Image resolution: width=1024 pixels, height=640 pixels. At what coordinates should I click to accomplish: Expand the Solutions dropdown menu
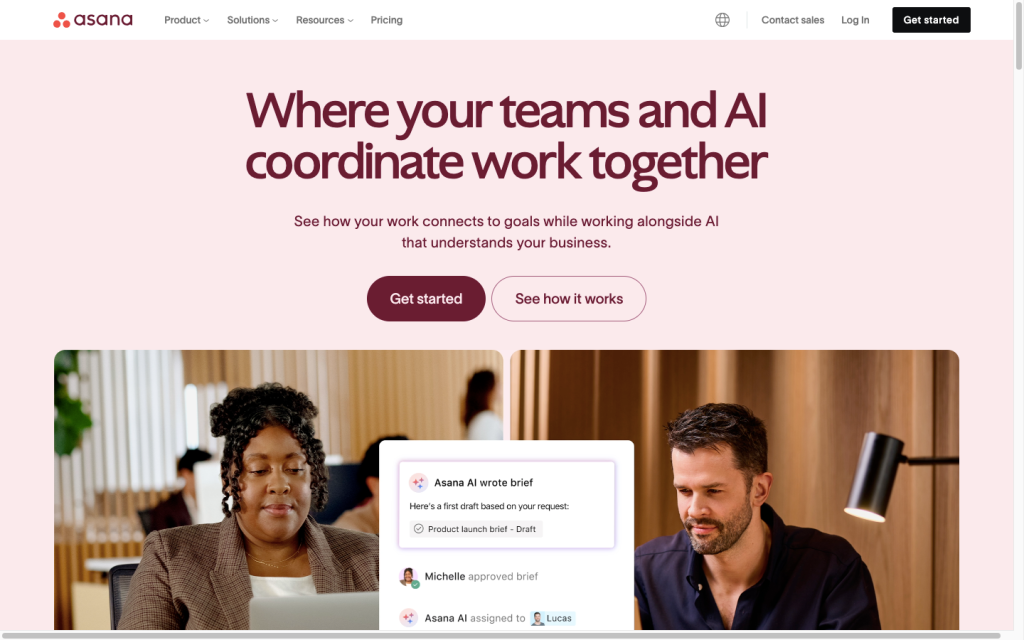pyautogui.click(x=252, y=20)
